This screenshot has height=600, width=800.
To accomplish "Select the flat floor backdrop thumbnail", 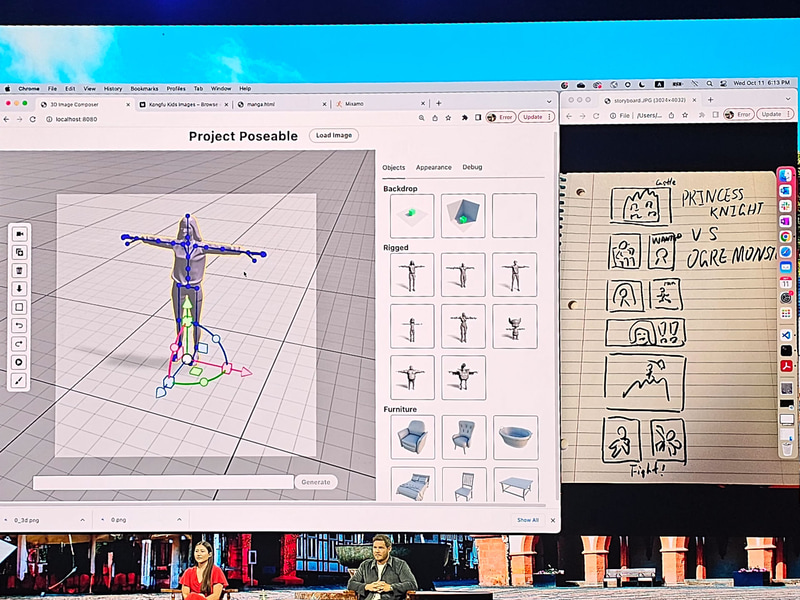I will coord(412,215).
